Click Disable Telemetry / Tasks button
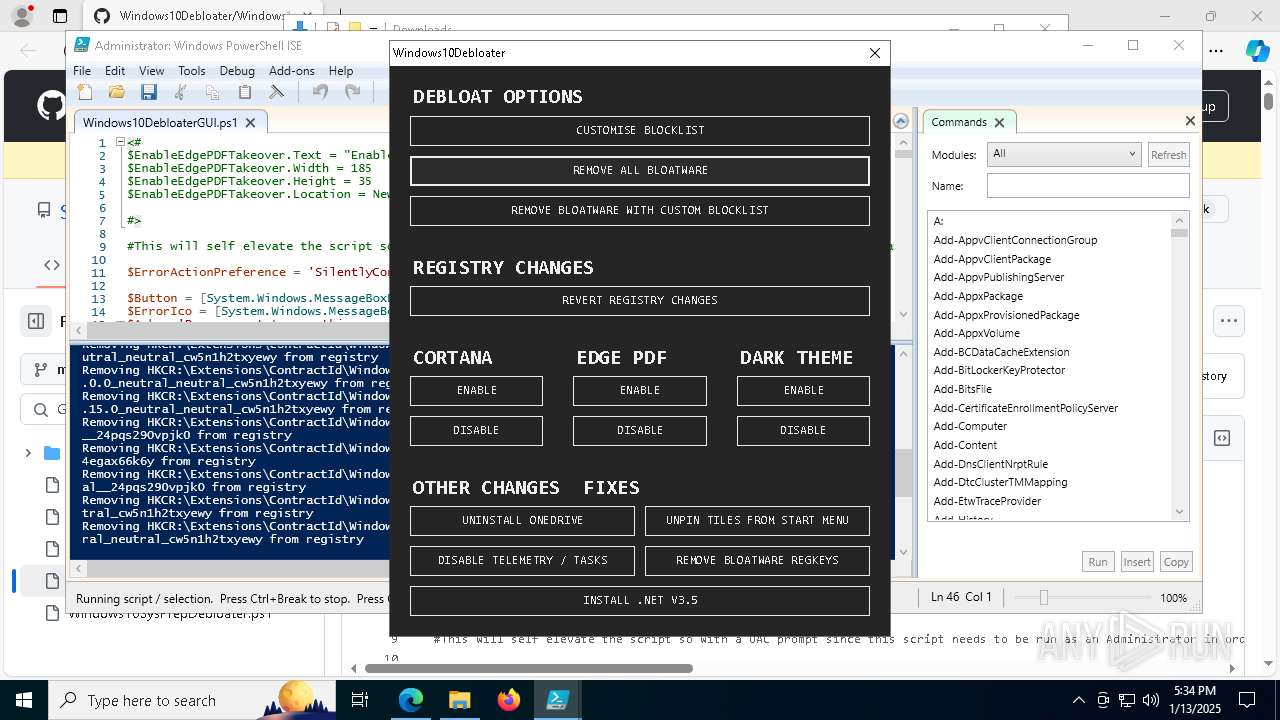 click(x=522, y=560)
